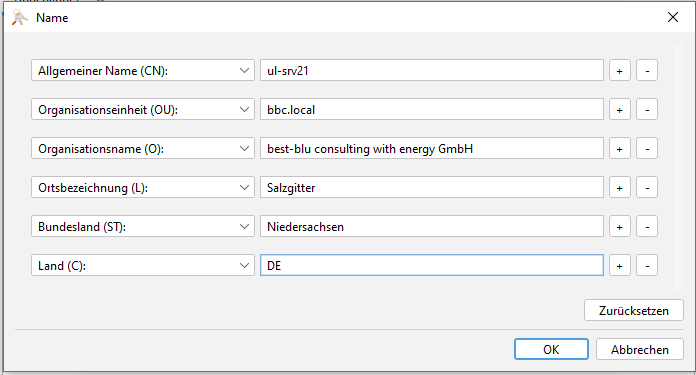The image size is (696, 375).
Task: Open the Bundesland (ST) dropdown
Action: (142, 227)
